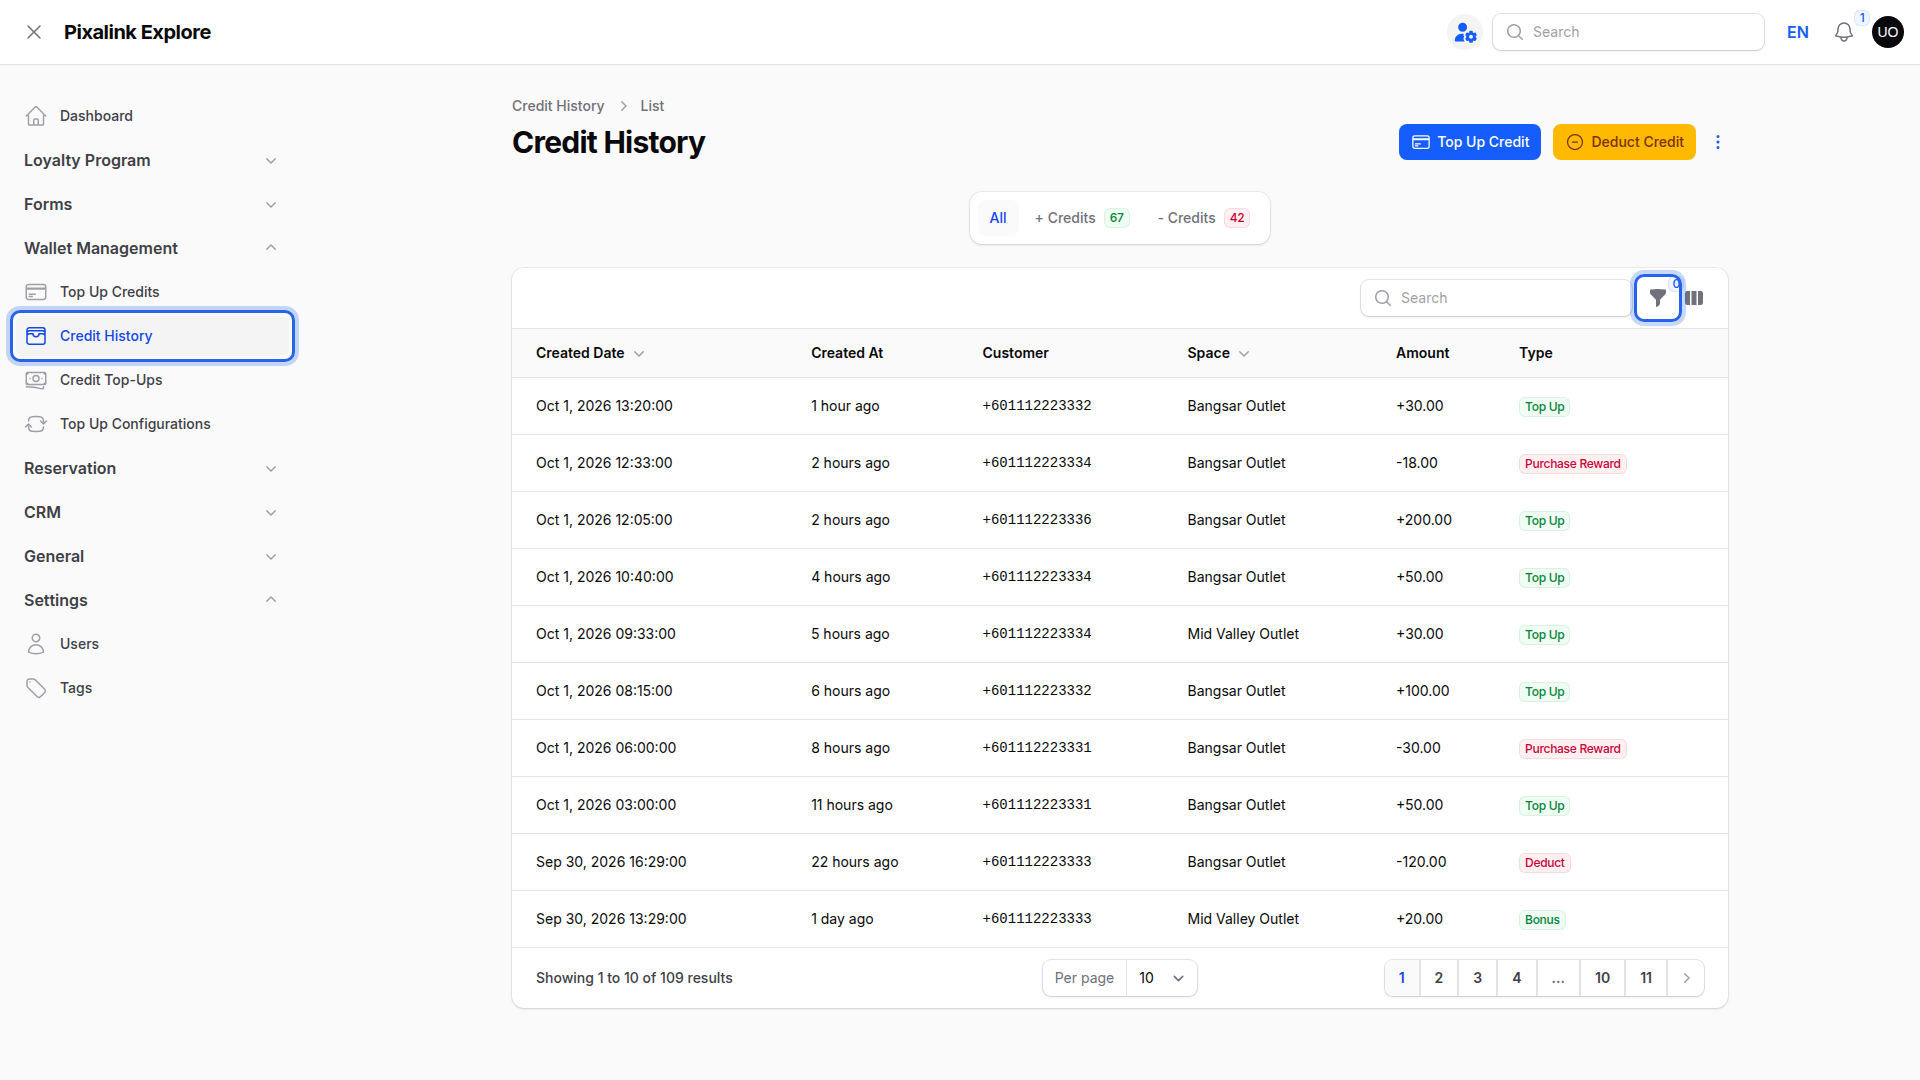
Task: Sort by Created Date column
Action: [590, 353]
